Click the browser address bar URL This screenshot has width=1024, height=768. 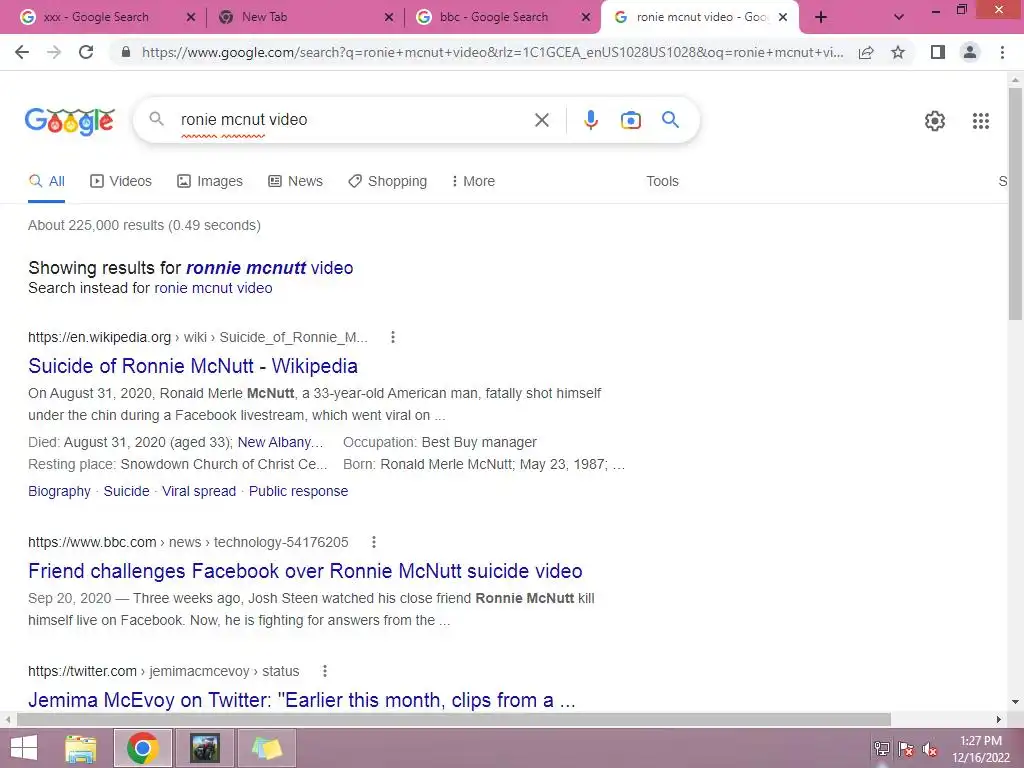click(x=492, y=52)
